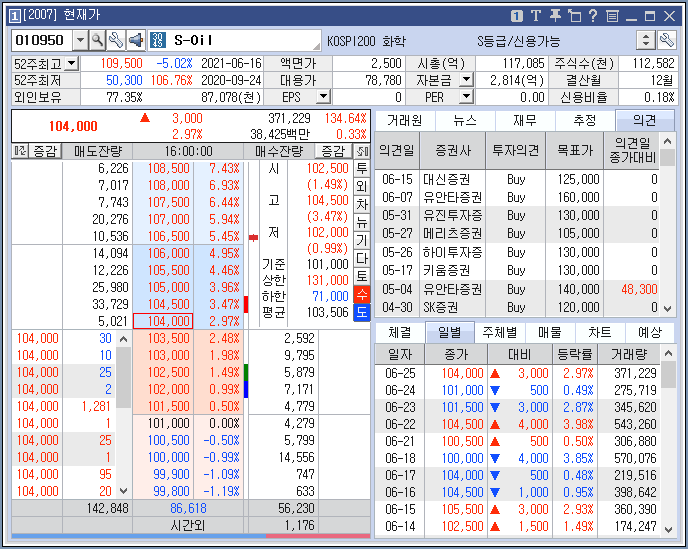Expand the stock name field corner arrow
The width and height of the screenshot is (688, 549).
click(316, 46)
